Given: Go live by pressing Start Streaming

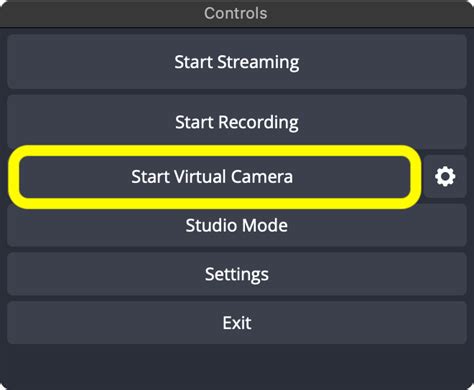Looking at the screenshot, I should [237, 62].
